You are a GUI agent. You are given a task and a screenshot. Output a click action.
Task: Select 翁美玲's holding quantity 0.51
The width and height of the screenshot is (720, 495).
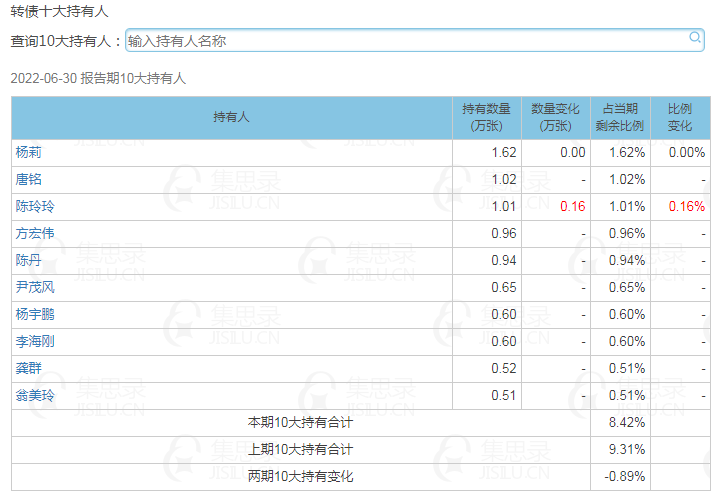[504, 395]
